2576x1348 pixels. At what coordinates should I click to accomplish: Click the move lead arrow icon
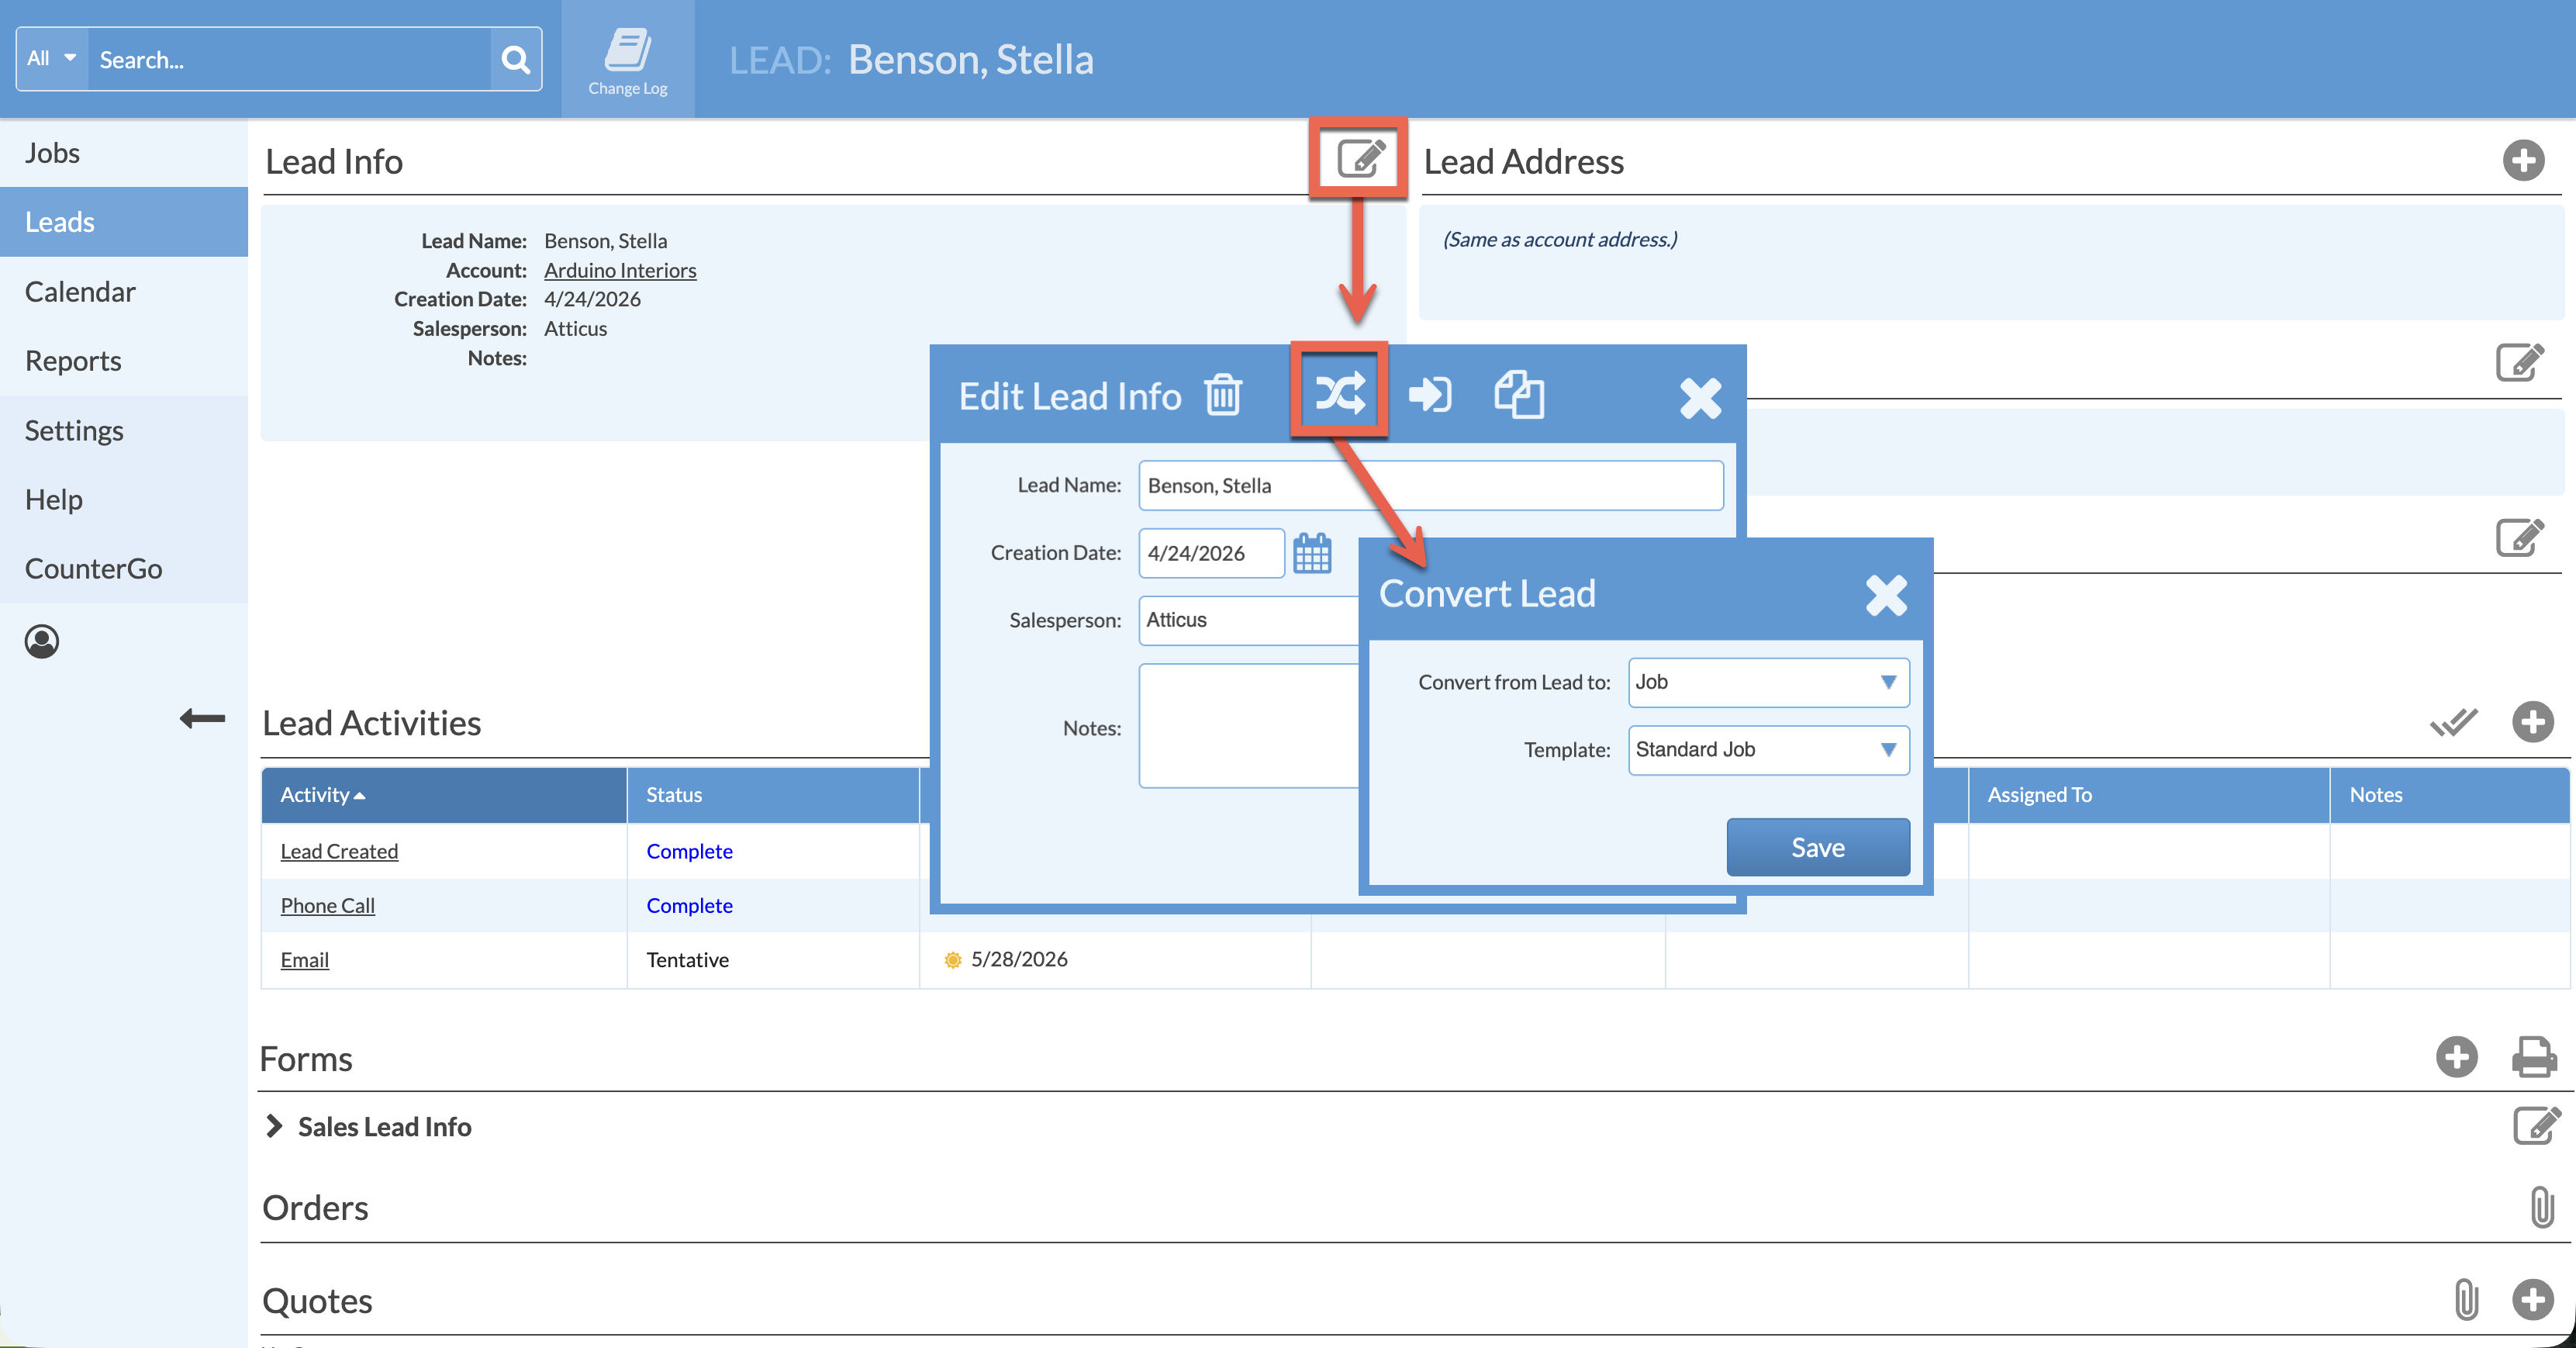(1429, 394)
